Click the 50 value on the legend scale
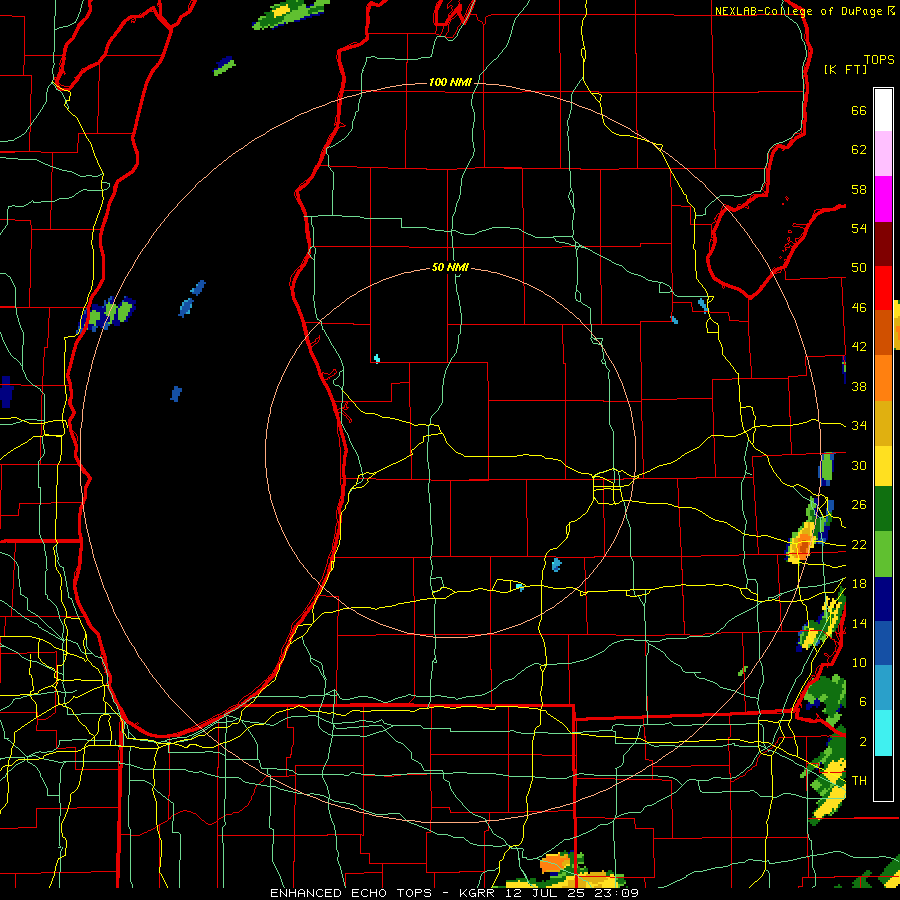 (x=859, y=268)
